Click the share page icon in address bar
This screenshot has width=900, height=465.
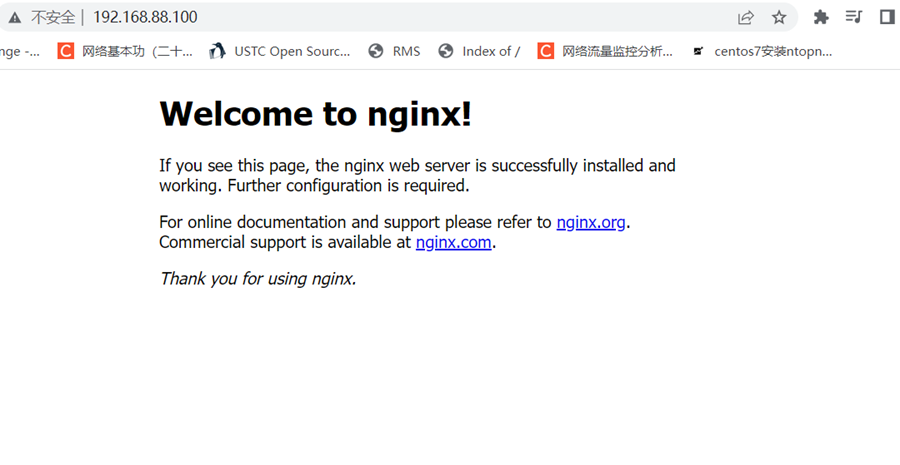click(746, 17)
